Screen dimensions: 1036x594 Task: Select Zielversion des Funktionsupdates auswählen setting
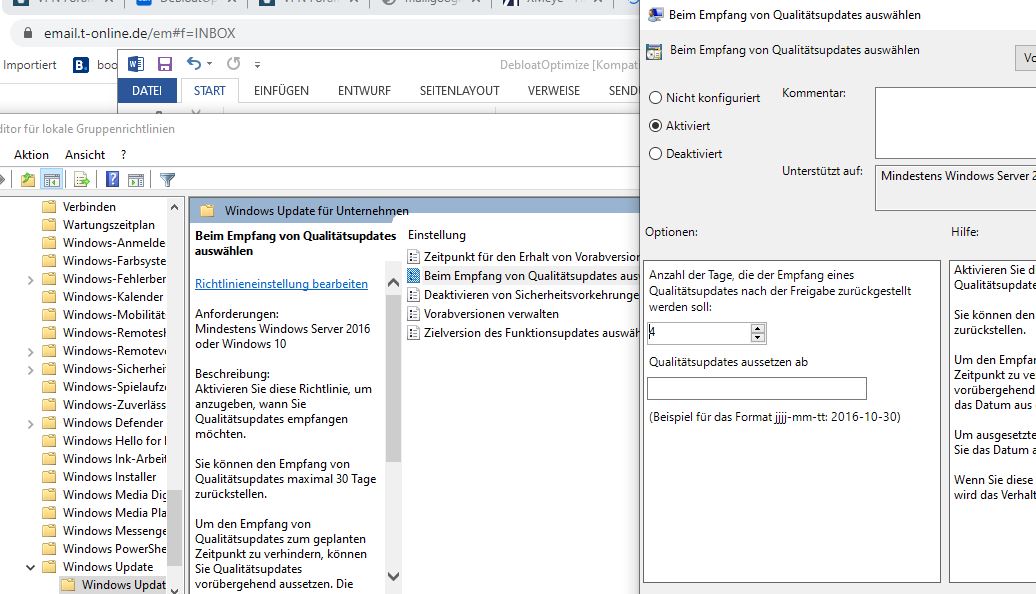pos(532,333)
